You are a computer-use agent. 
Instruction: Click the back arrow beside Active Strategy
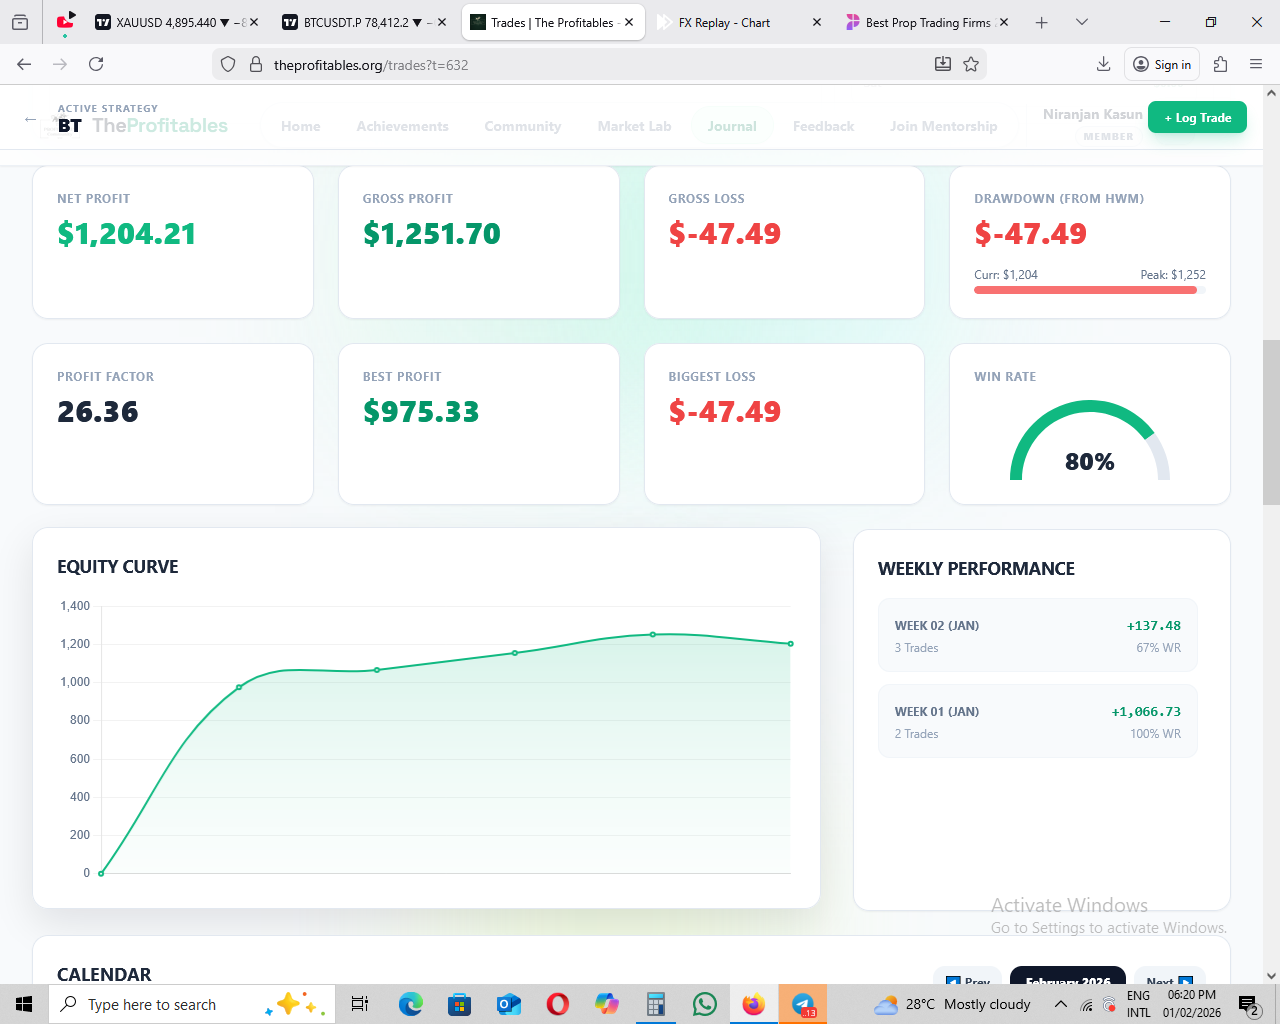pos(30,119)
